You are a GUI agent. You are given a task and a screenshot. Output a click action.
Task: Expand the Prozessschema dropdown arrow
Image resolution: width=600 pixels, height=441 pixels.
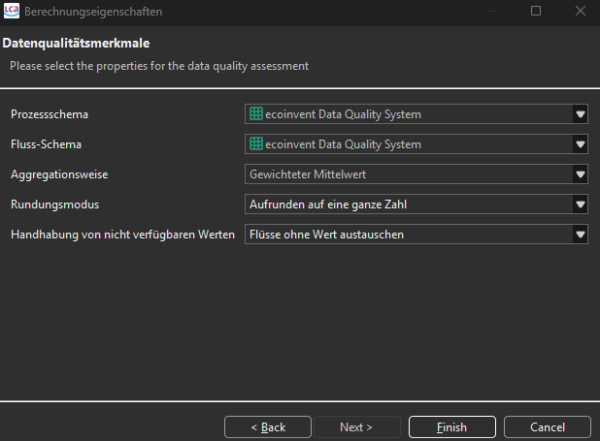(x=580, y=114)
